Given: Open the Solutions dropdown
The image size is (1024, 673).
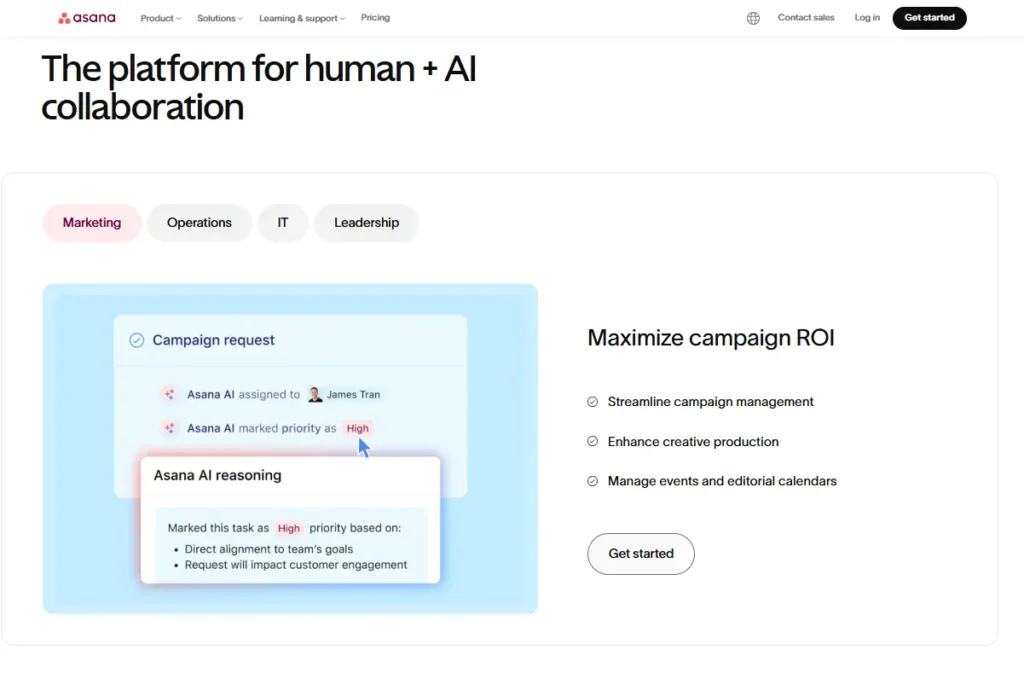Looking at the screenshot, I should click(x=219, y=17).
